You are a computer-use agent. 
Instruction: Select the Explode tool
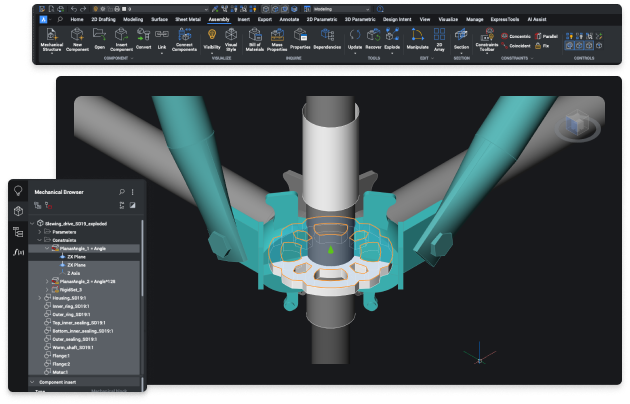click(x=392, y=39)
